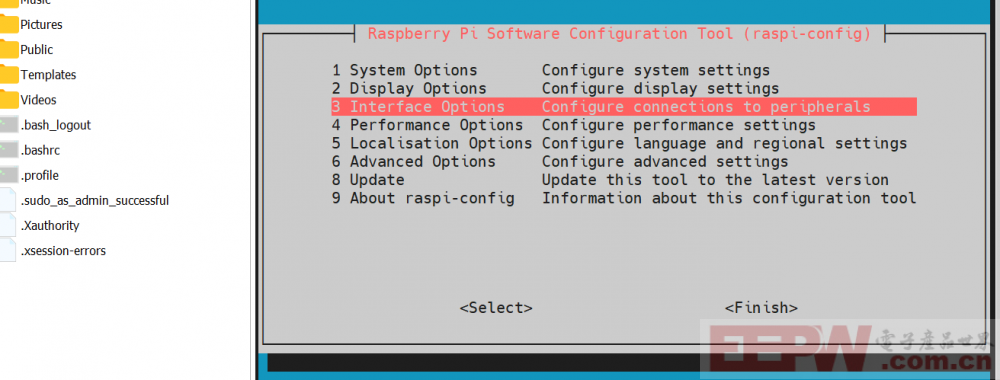Click the .profile file icon
This screenshot has width=1000, height=380.
8,175
